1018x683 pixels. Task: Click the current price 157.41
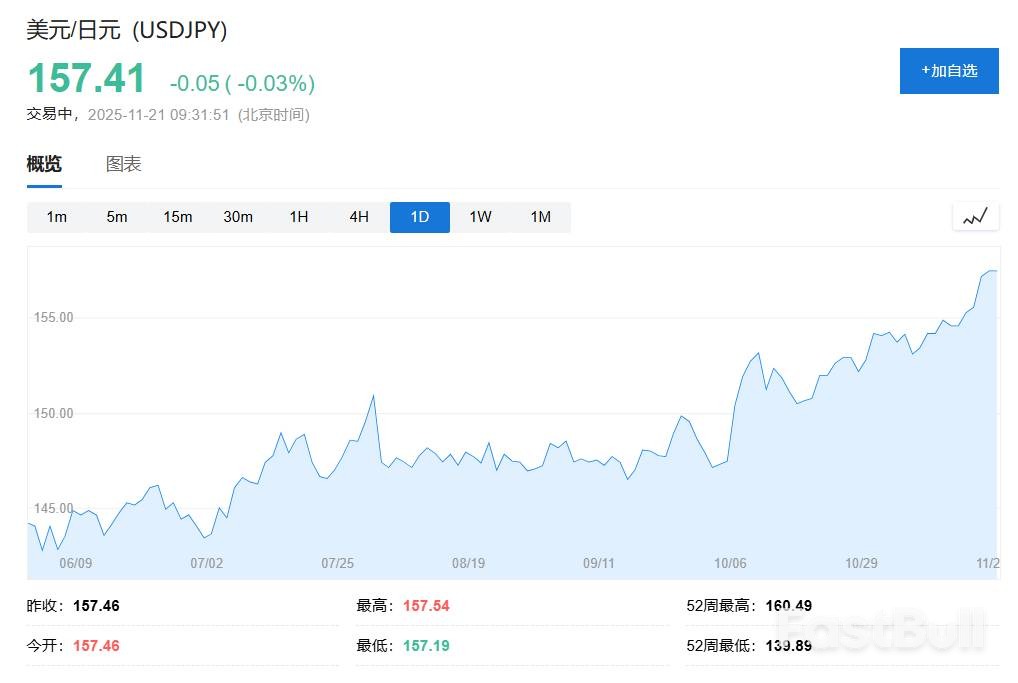86,79
